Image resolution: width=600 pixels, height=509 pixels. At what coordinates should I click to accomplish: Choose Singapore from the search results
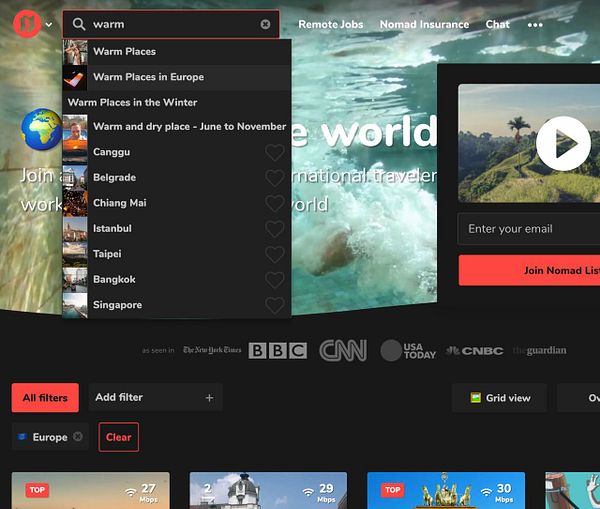[x=176, y=305]
